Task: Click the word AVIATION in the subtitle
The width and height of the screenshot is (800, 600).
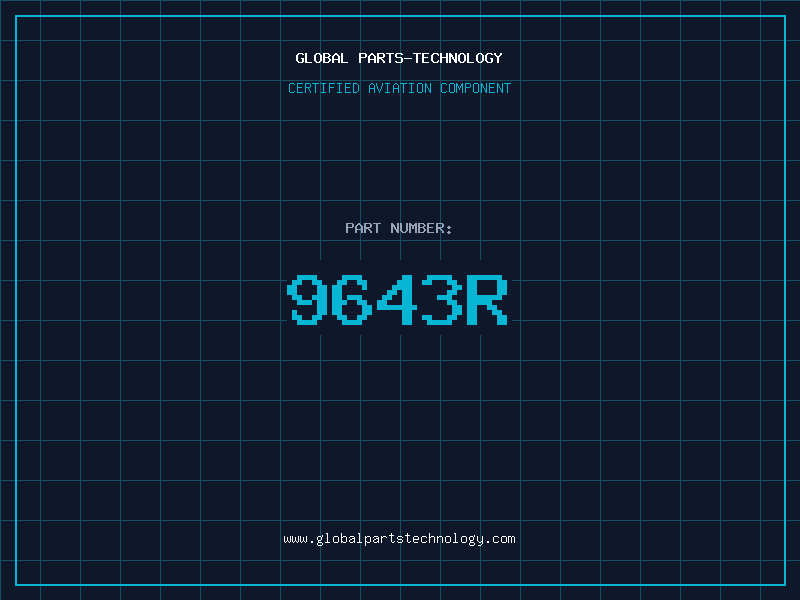Action: (x=399, y=89)
